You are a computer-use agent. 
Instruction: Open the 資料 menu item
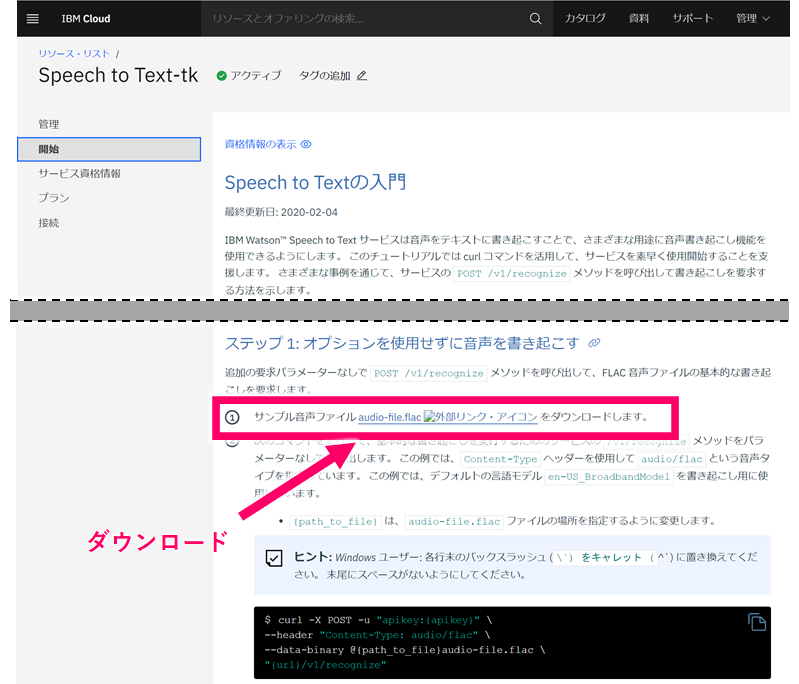pos(638,19)
